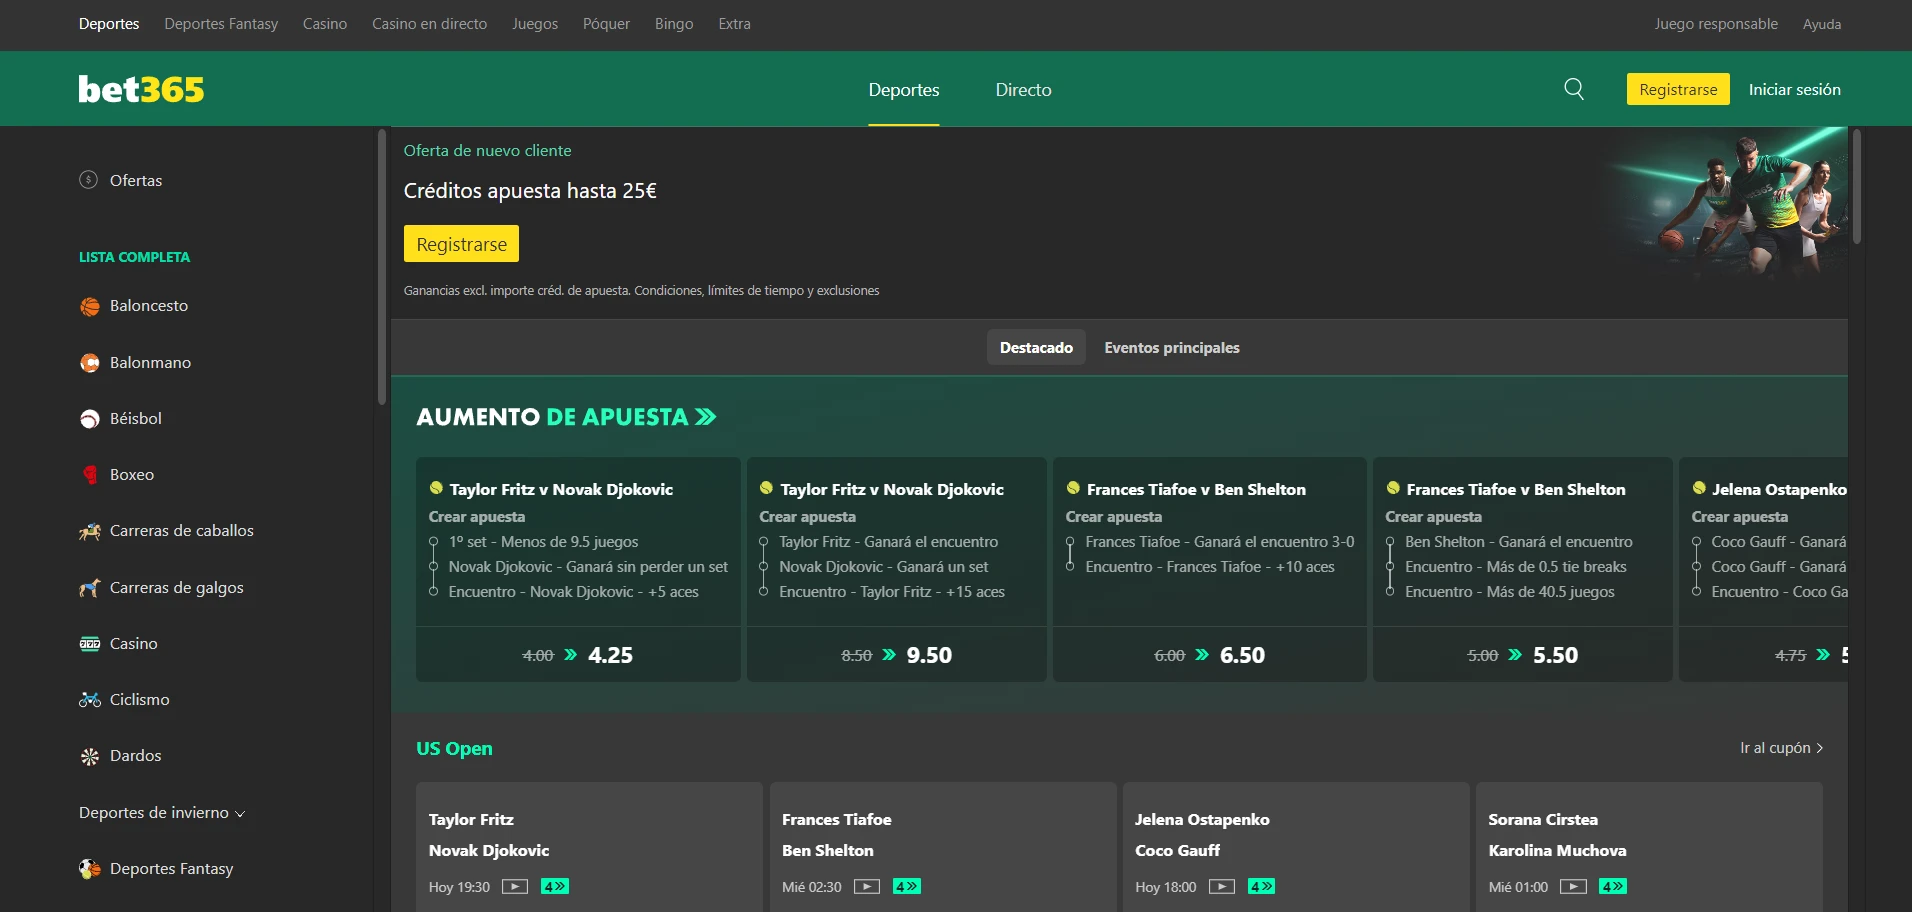Click the search magnifier icon

pos(1574,89)
